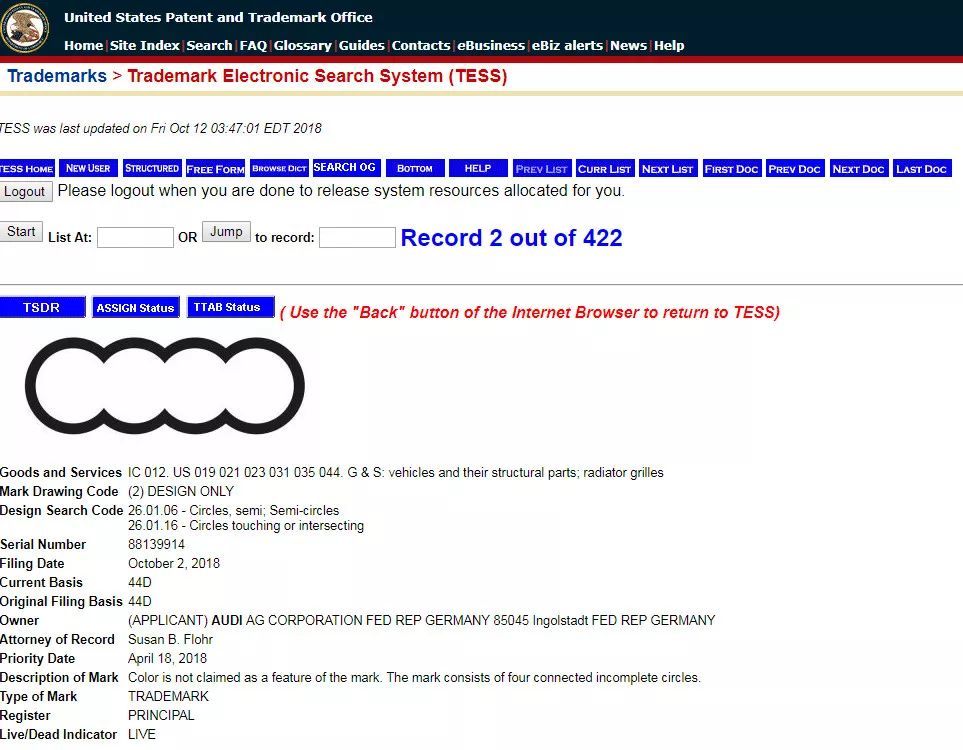This screenshot has width=963, height=750.
Task: Click the USPTO seal logo
Action: pyautogui.click(x=25, y=28)
